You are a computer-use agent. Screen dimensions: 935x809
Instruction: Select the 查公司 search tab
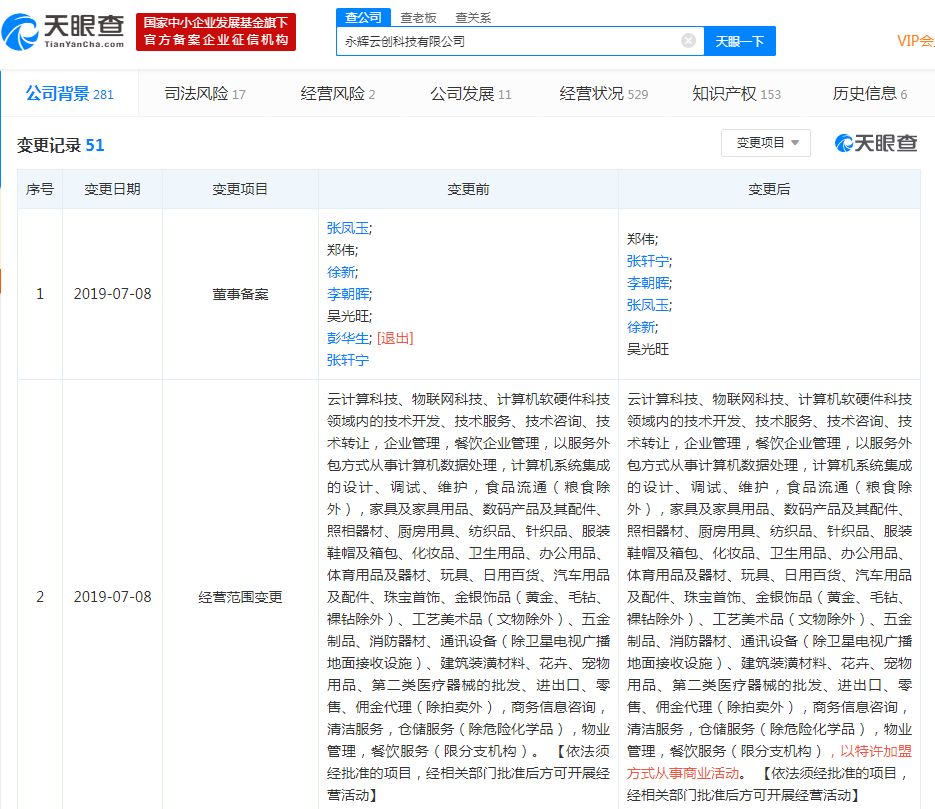[x=363, y=17]
